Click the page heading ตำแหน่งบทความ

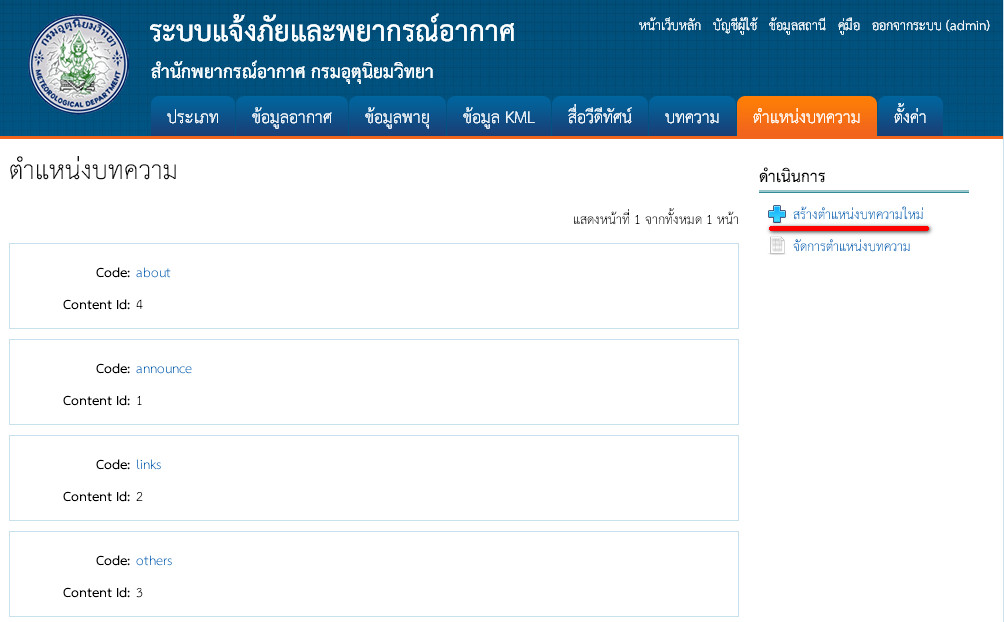click(x=93, y=171)
